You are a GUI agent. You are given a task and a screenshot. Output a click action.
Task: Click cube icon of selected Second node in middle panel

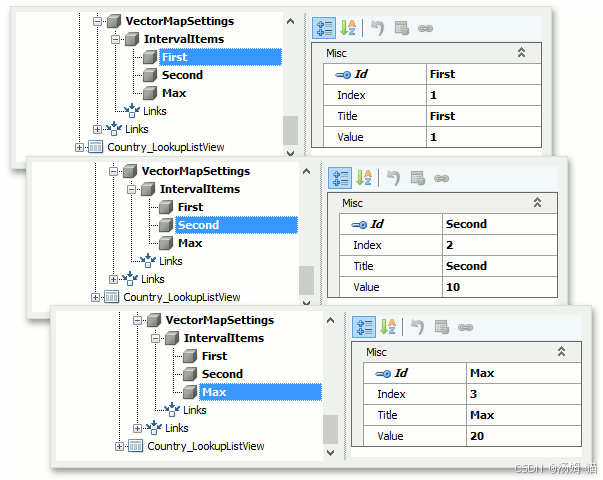[x=166, y=225]
